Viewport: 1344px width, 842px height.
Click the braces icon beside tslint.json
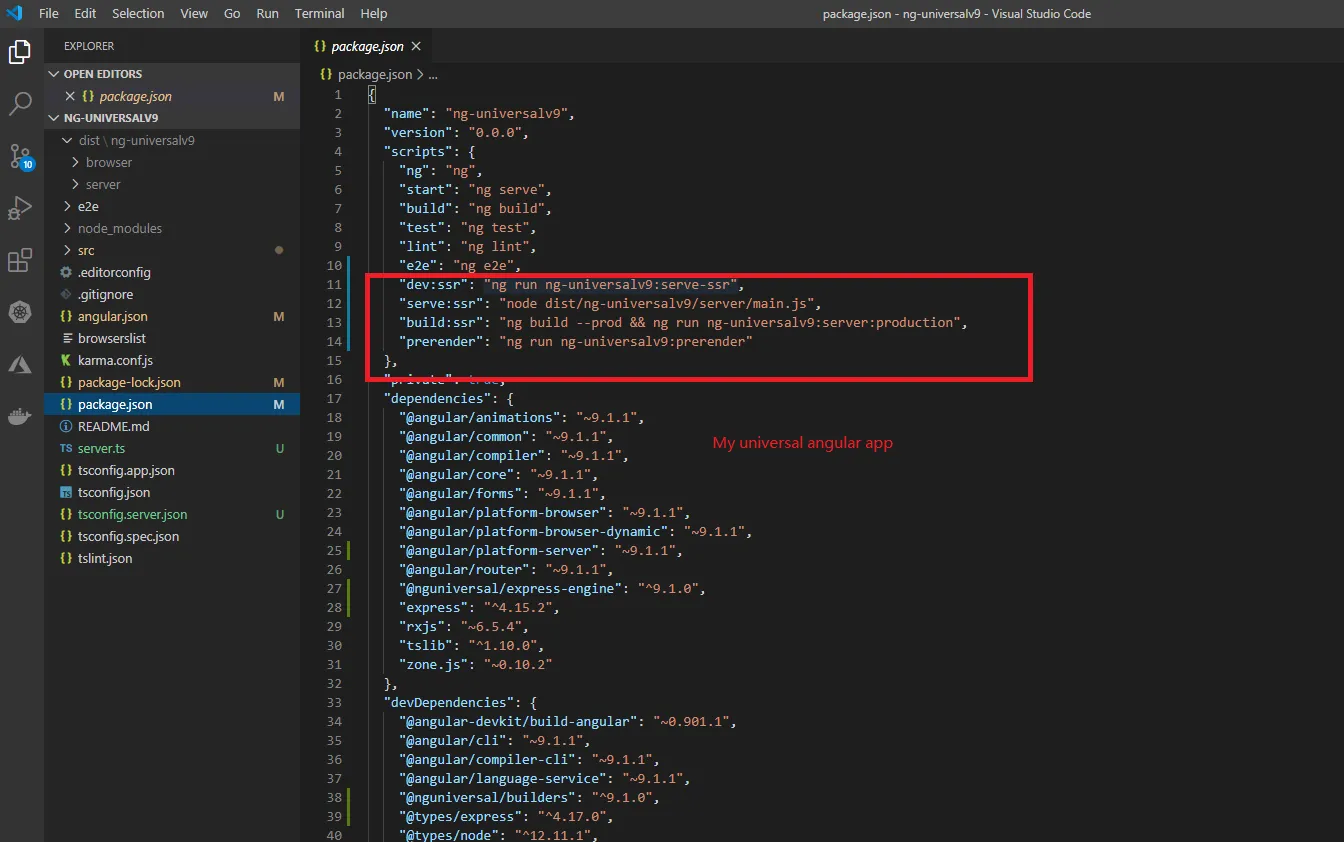66,559
